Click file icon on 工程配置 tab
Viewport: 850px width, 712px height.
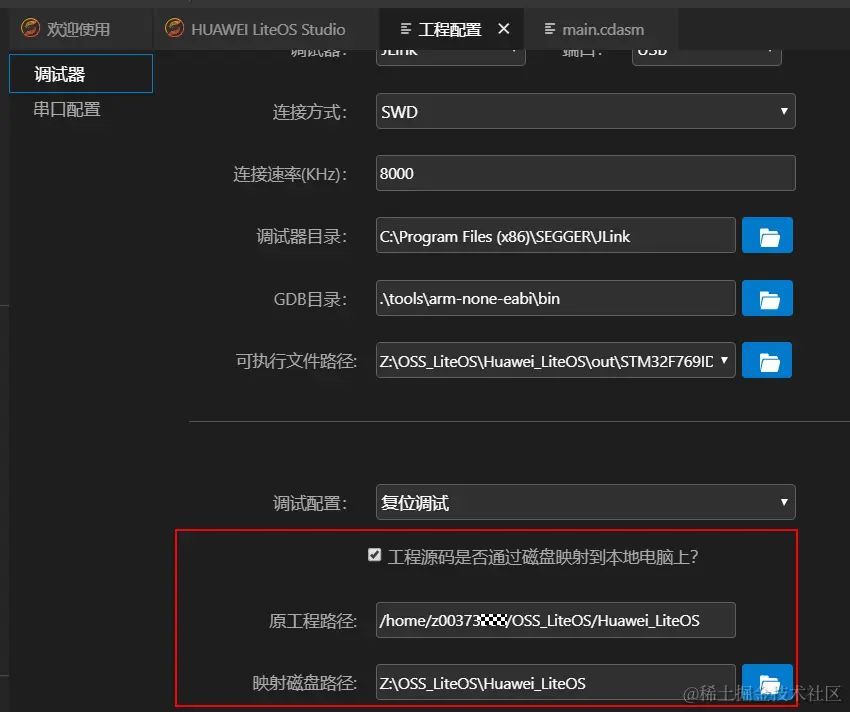[x=405, y=29]
